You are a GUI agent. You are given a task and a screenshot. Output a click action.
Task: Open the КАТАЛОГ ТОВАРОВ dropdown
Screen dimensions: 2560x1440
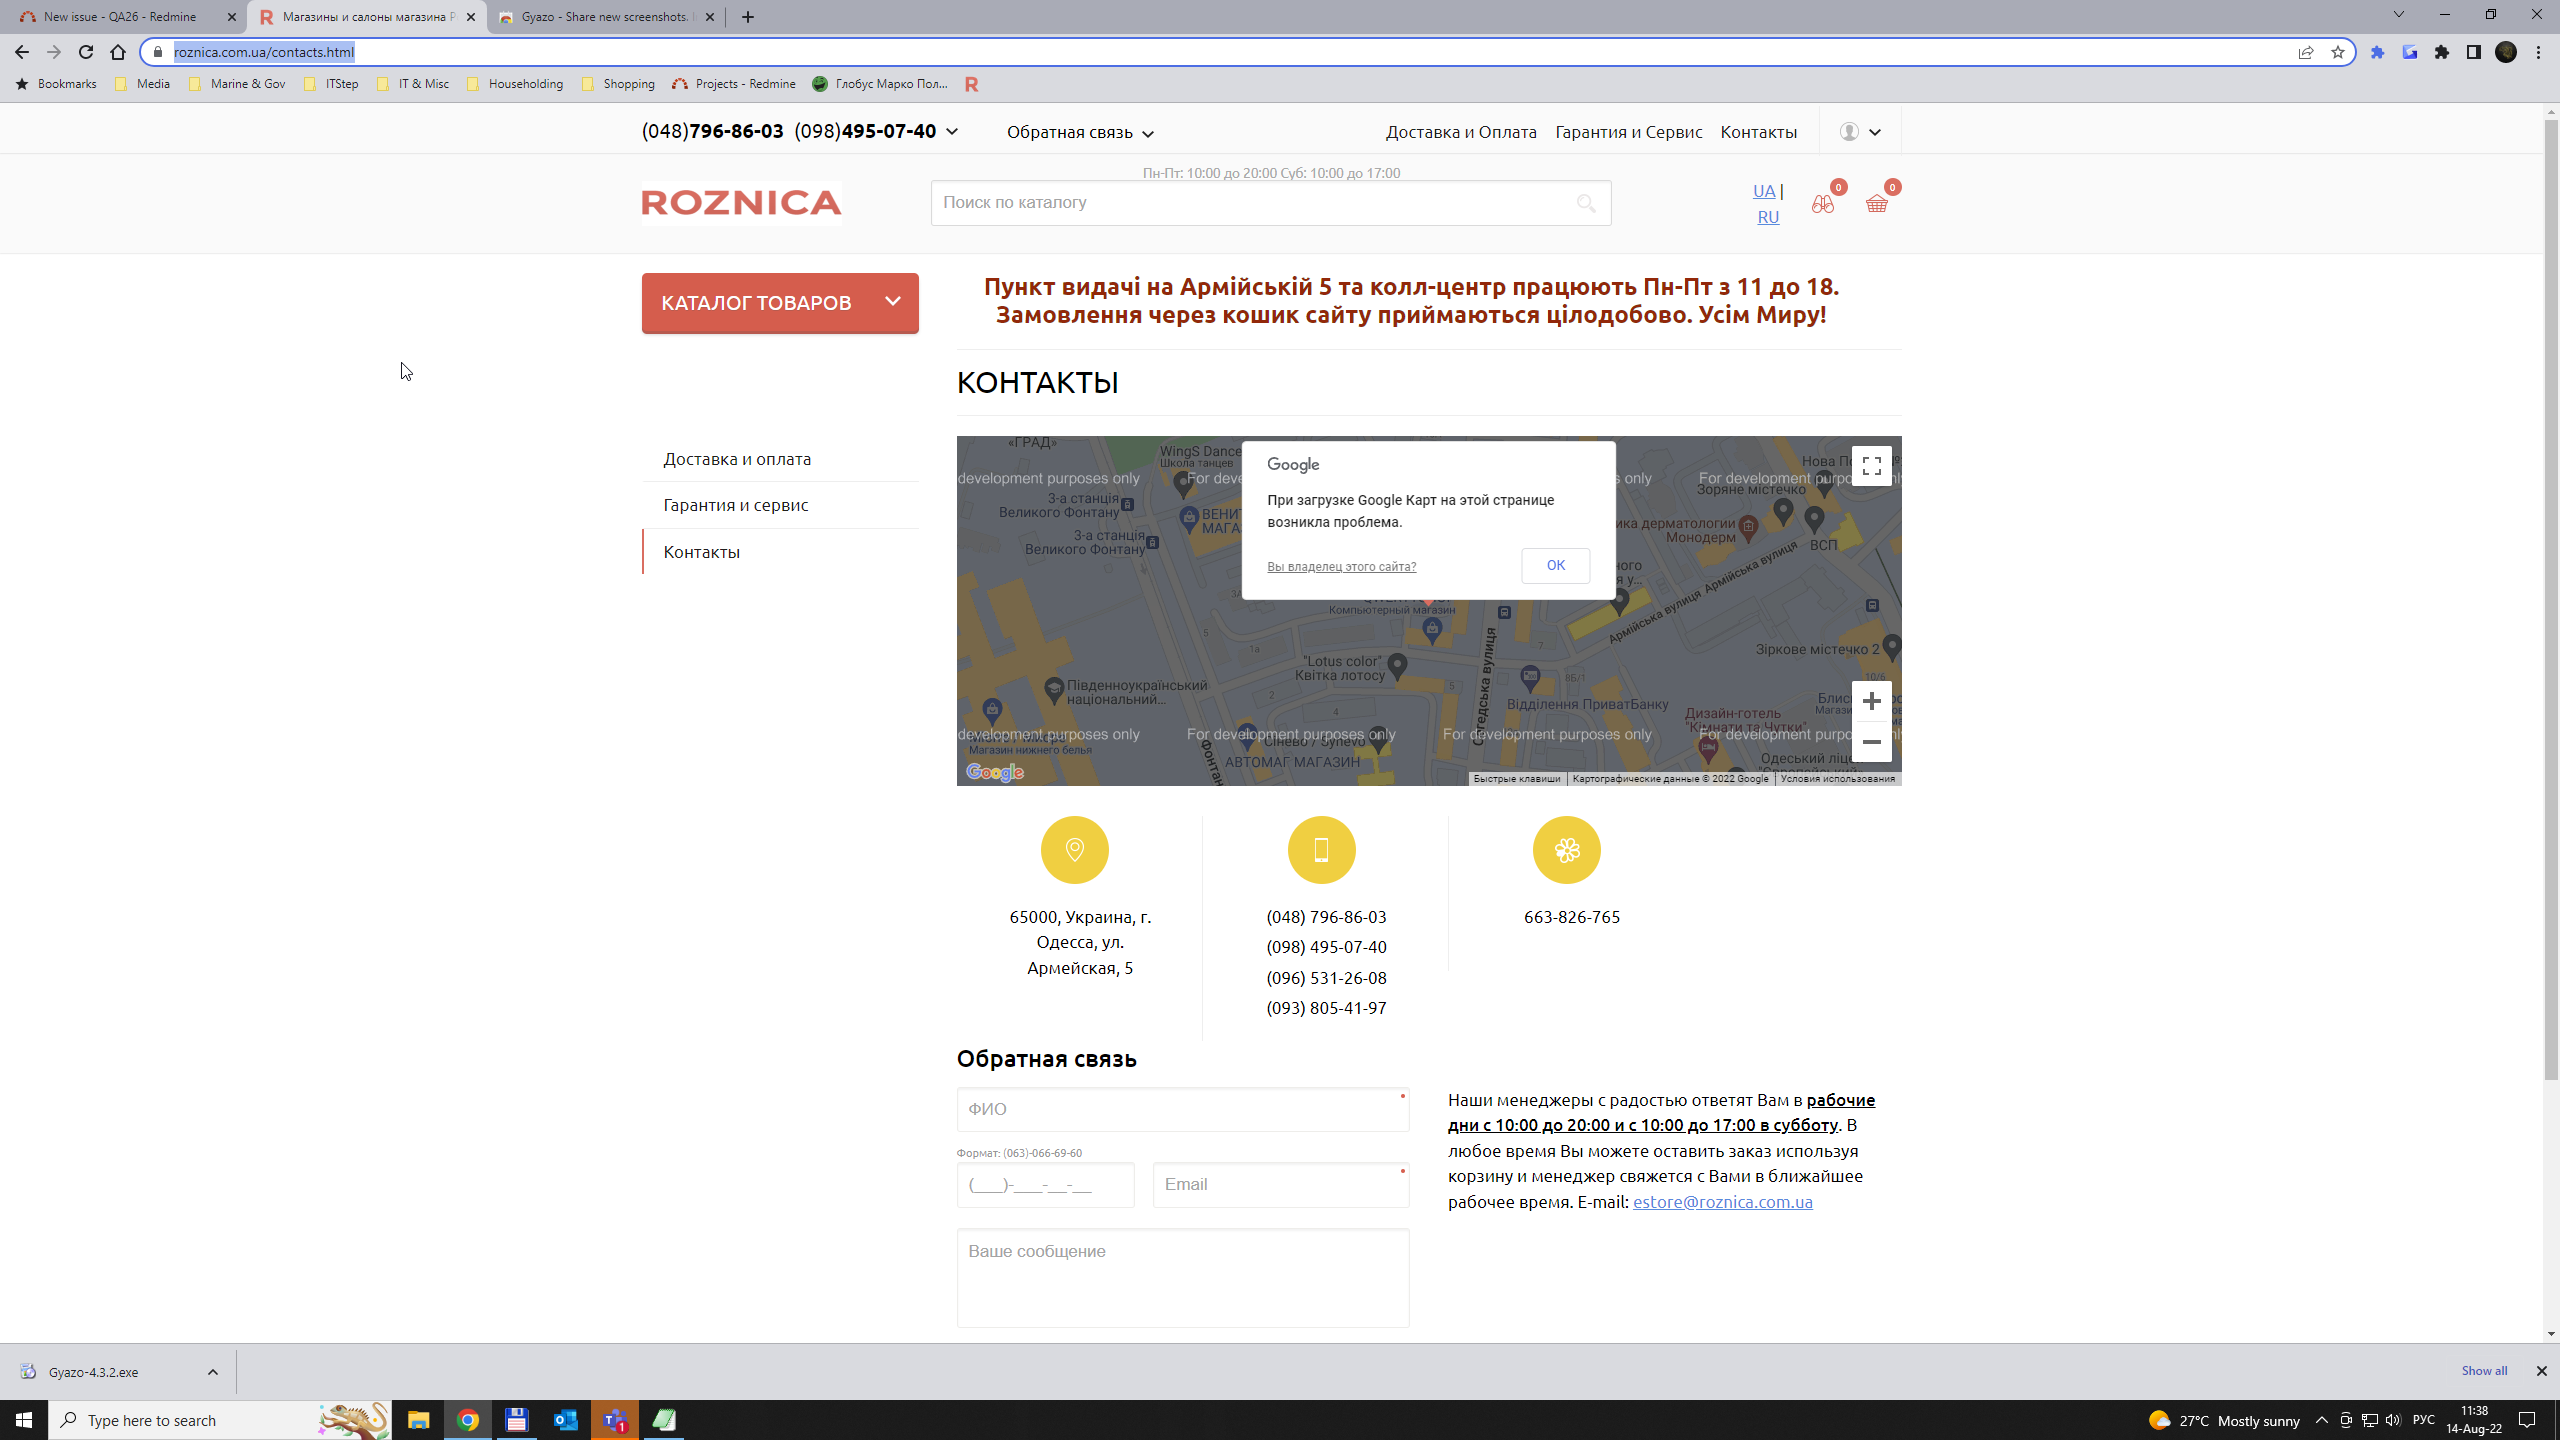pos(780,303)
